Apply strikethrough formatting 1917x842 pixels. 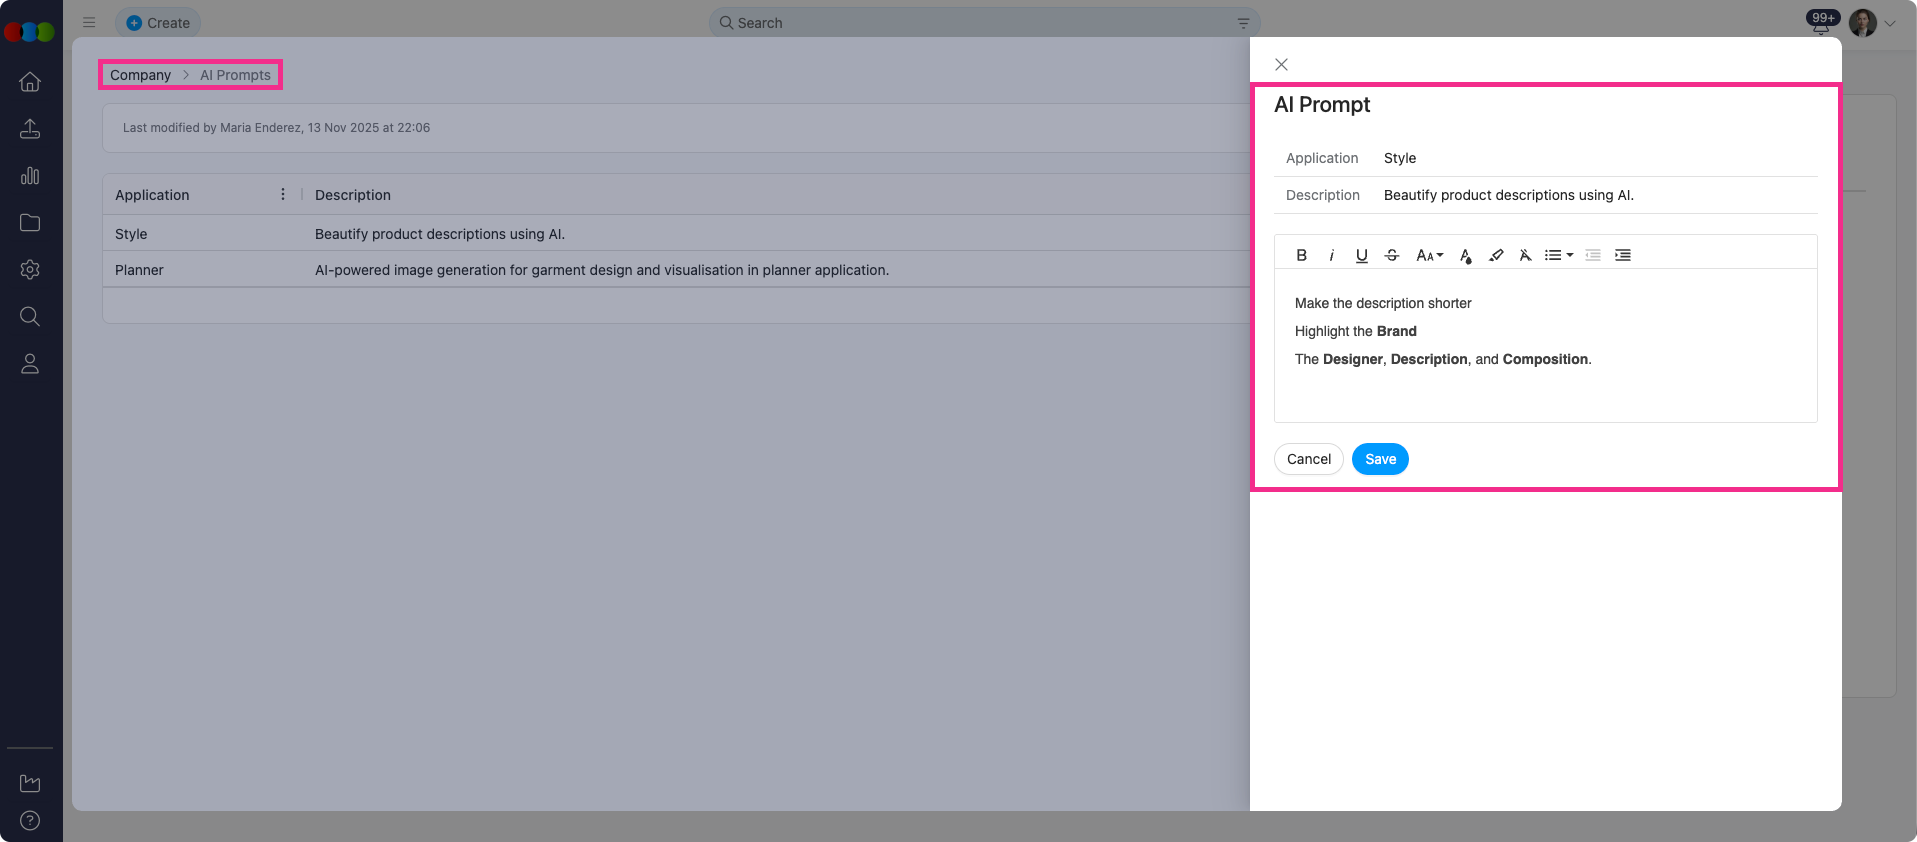[x=1391, y=255]
